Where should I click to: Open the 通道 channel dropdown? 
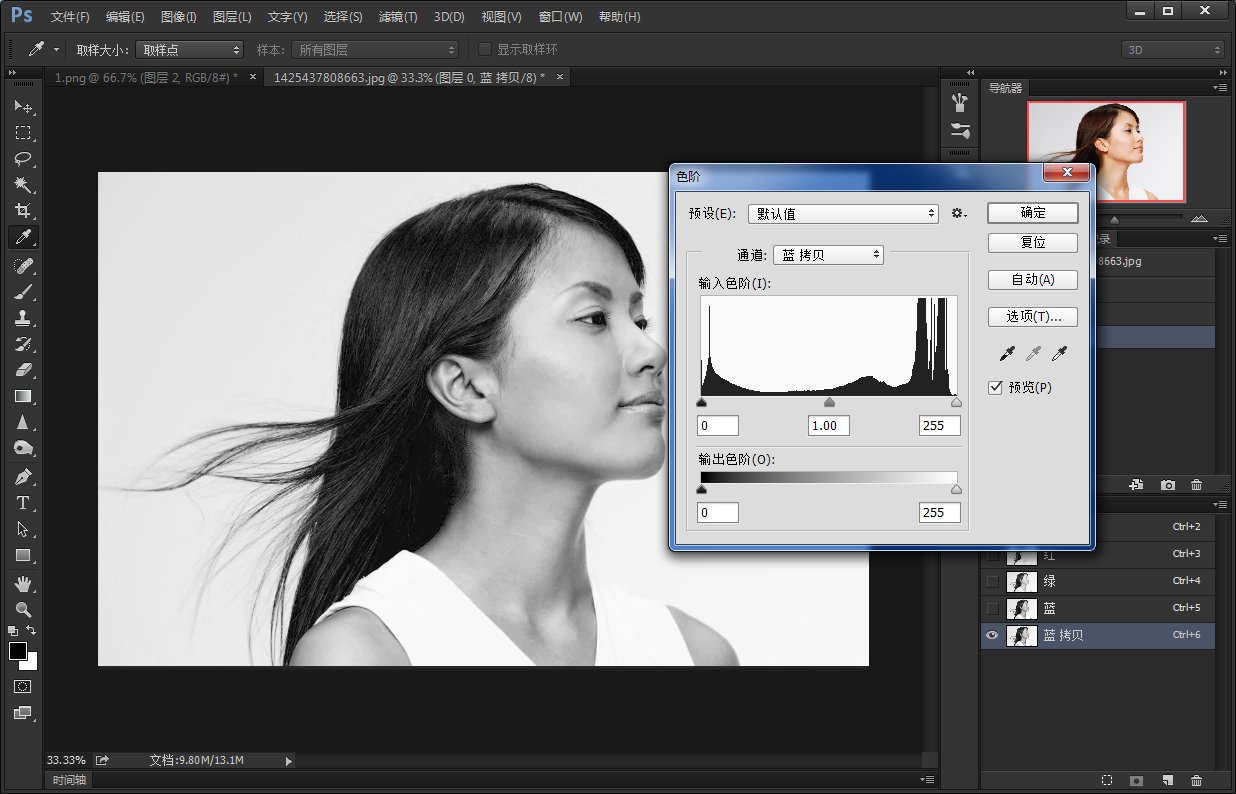click(828, 255)
